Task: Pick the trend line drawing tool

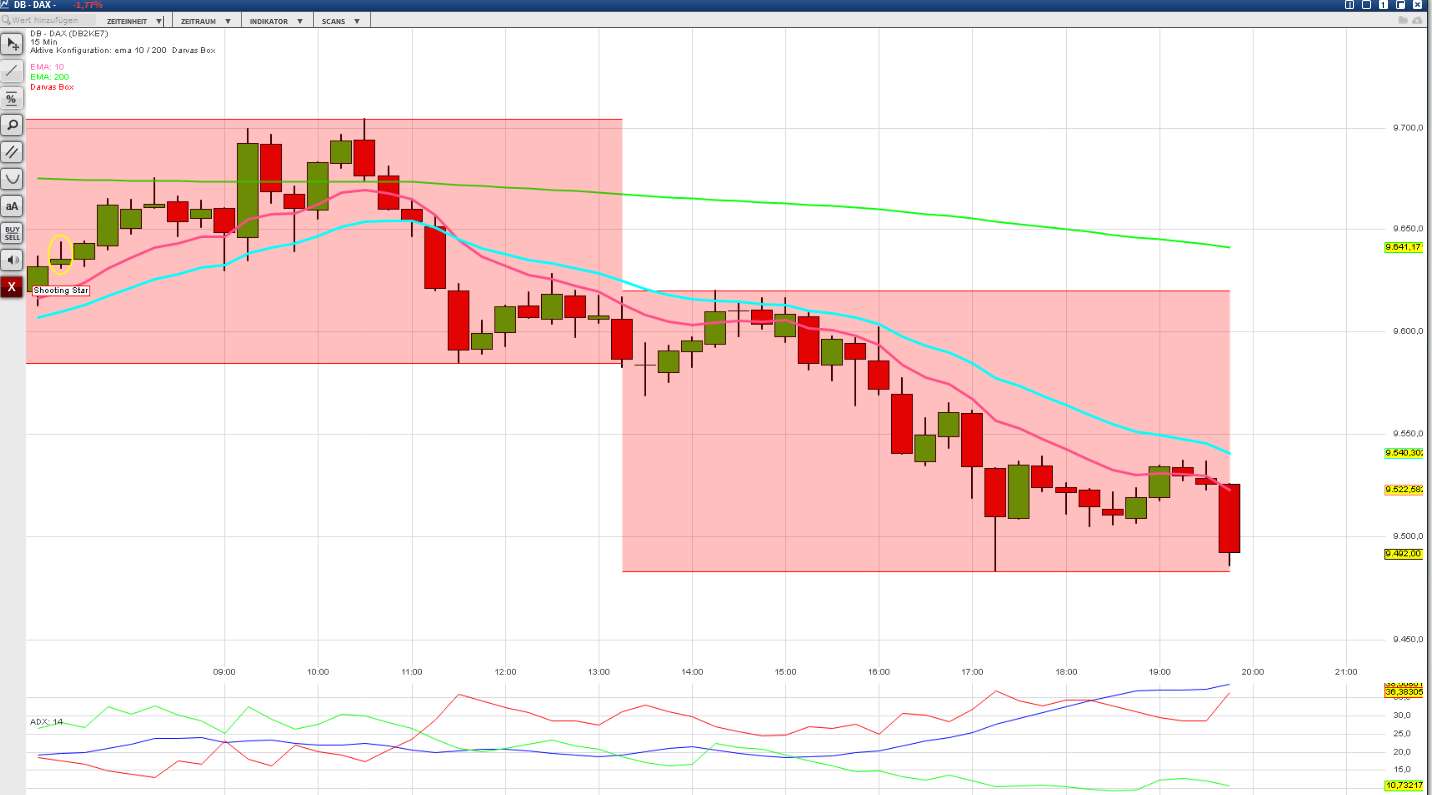Action: pyautogui.click(x=12, y=71)
